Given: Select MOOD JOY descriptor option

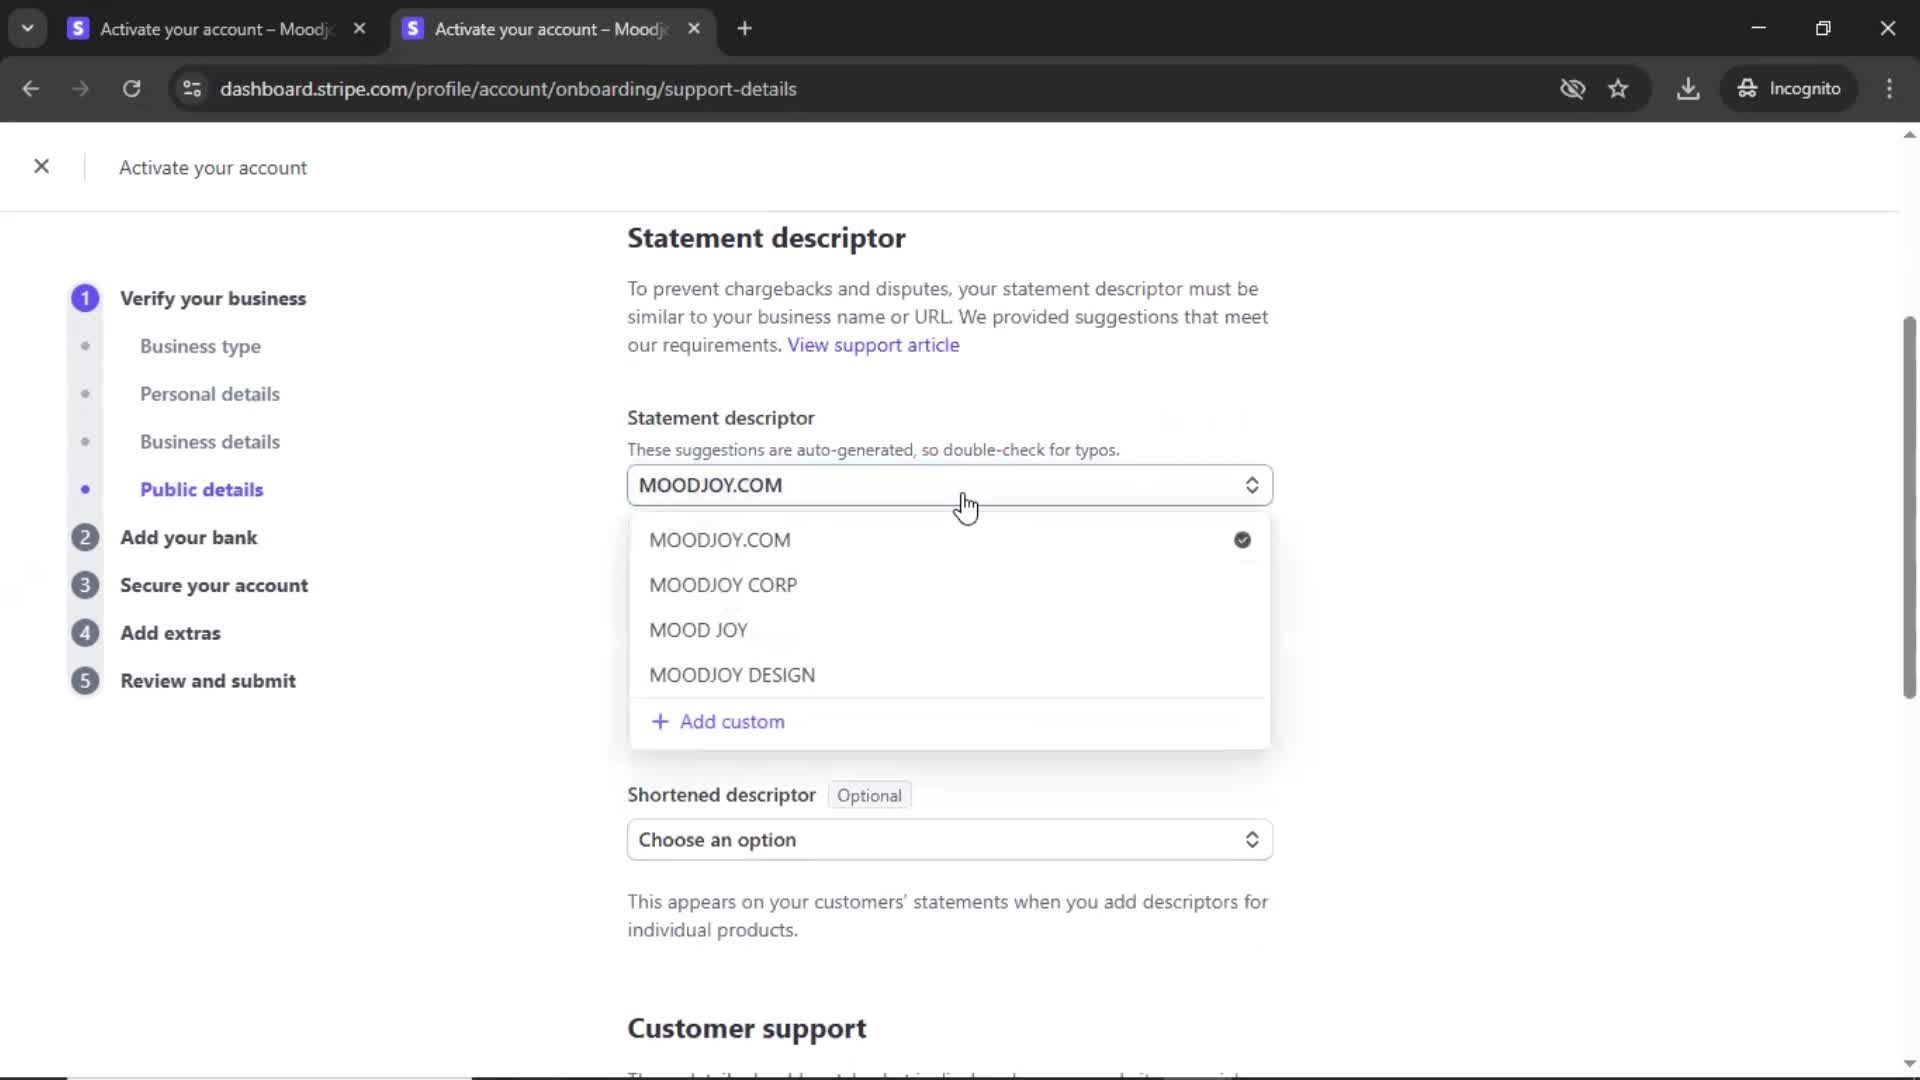Looking at the screenshot, I should coord(698,630).
